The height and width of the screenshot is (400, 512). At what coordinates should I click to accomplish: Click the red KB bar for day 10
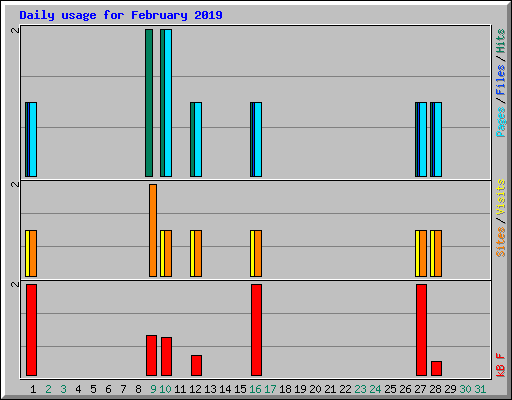[x=166, y=356]
